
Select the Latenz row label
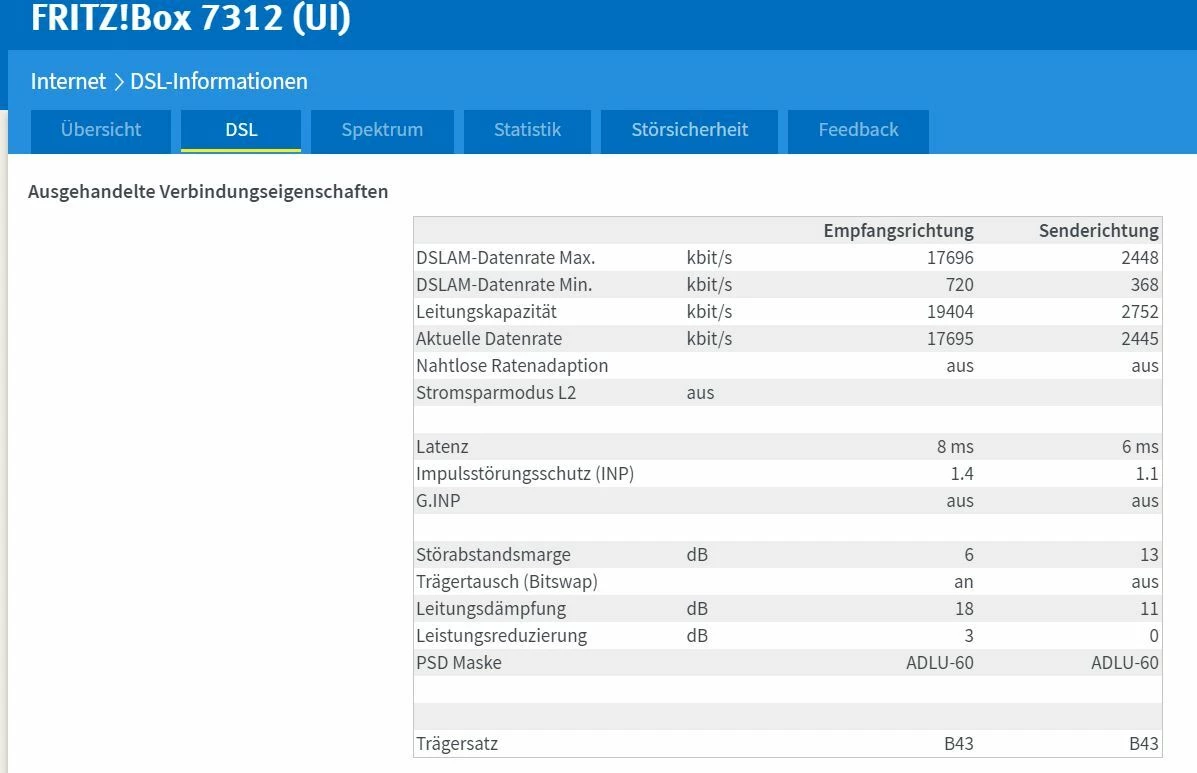point(442,446)
